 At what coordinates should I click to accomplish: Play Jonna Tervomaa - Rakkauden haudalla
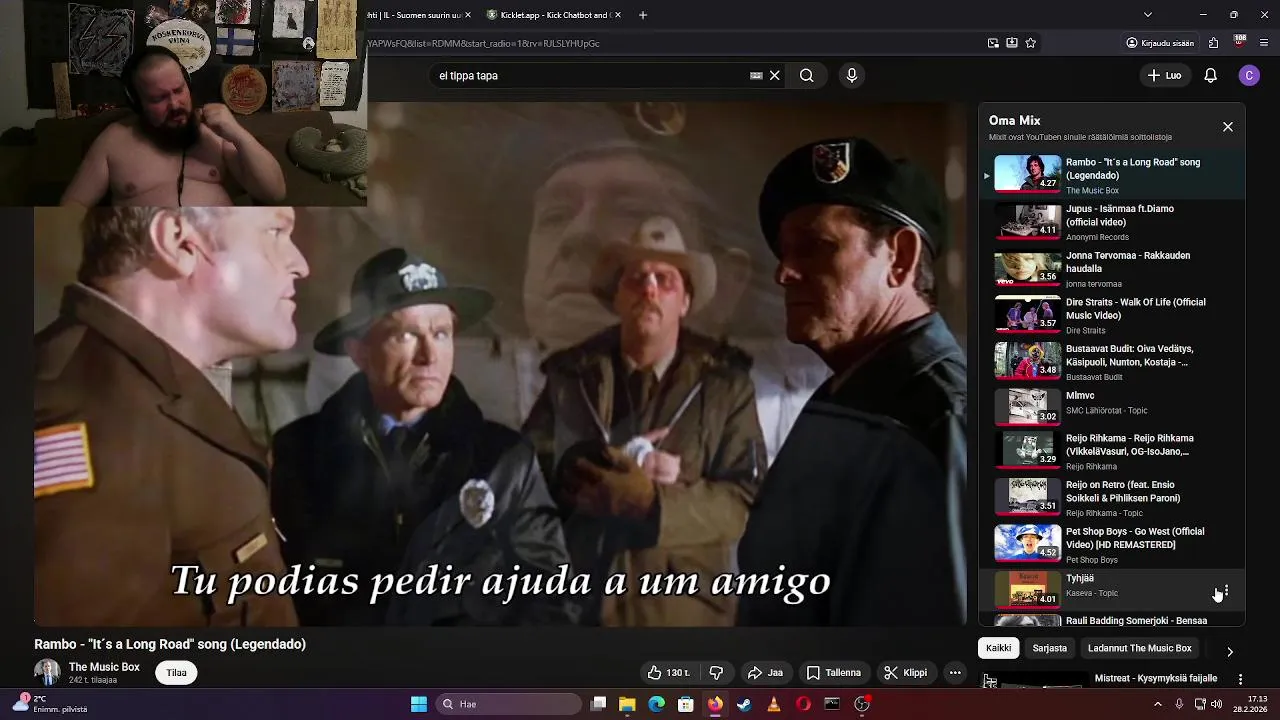[x=1111, y=269]
